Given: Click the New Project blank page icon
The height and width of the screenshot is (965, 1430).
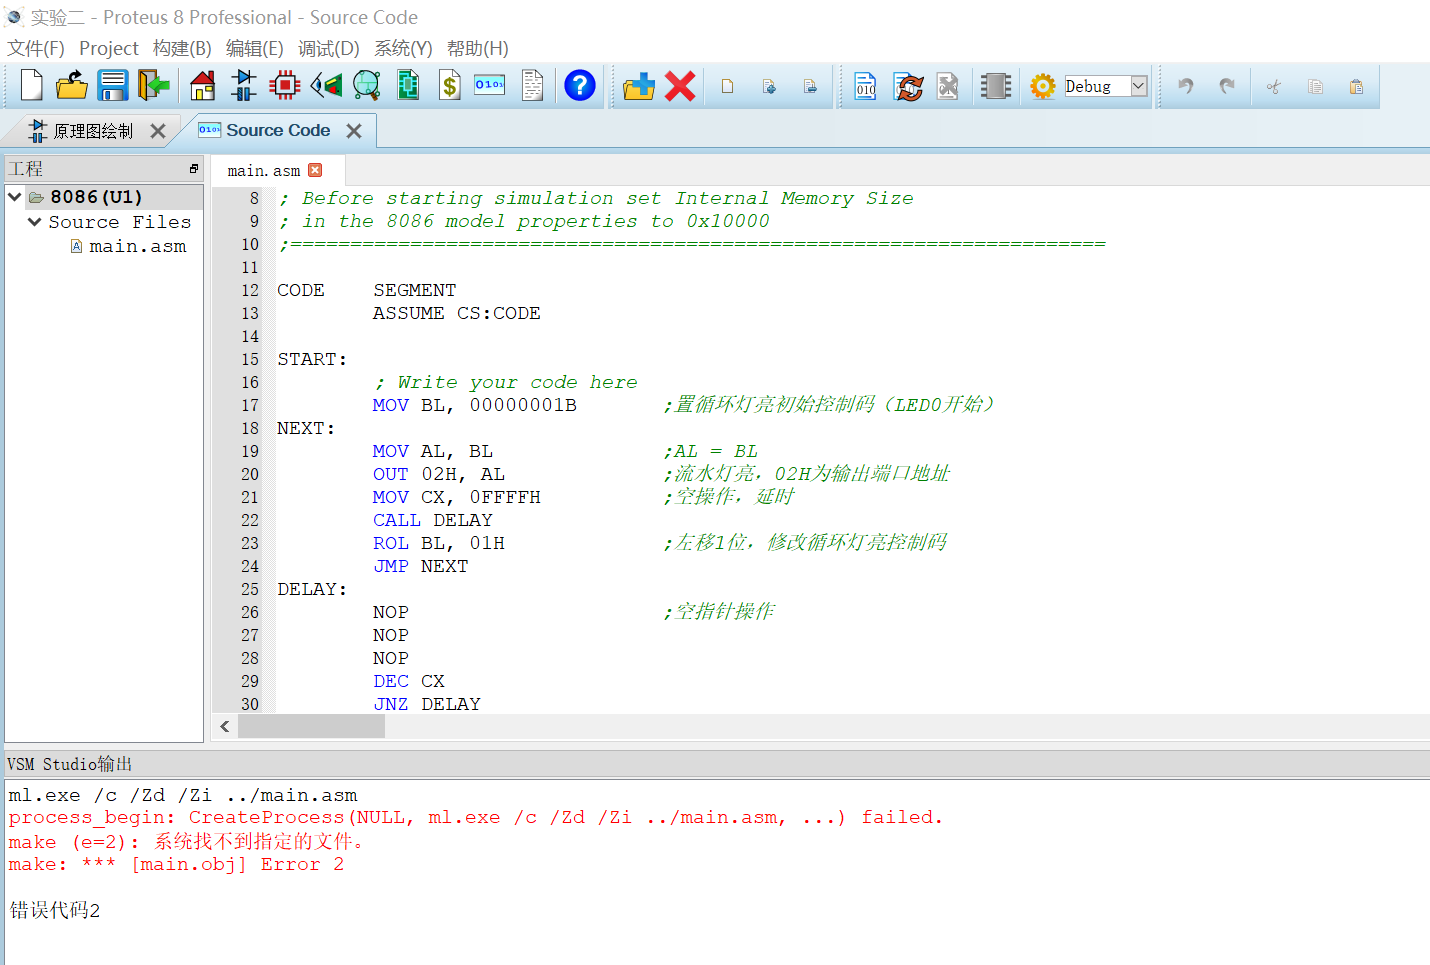Looking at the screenshot, I should tap(31, 86).
